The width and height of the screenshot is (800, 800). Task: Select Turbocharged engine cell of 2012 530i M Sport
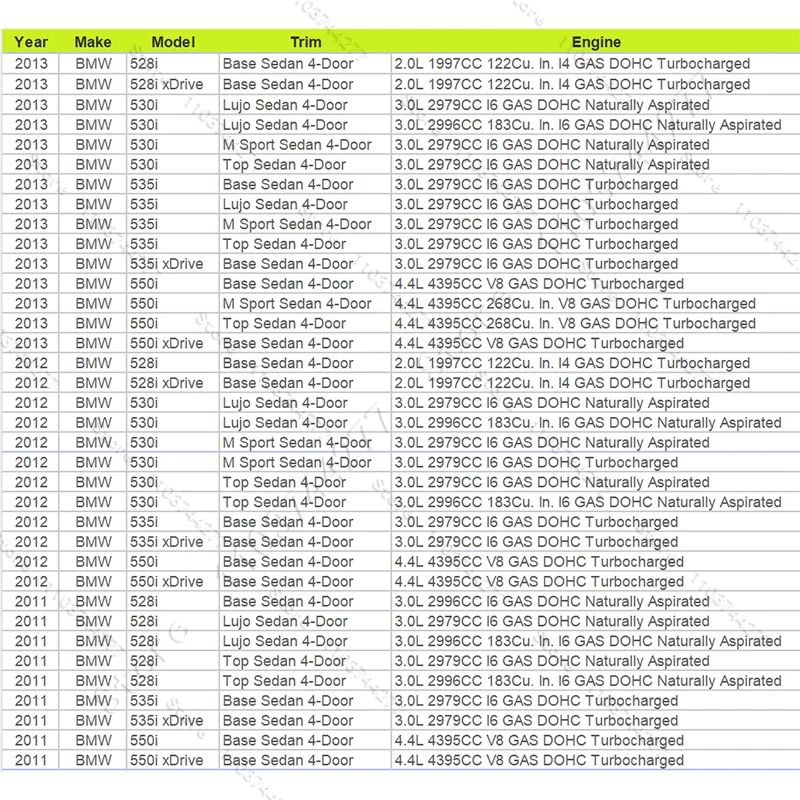tap(596, 462)
